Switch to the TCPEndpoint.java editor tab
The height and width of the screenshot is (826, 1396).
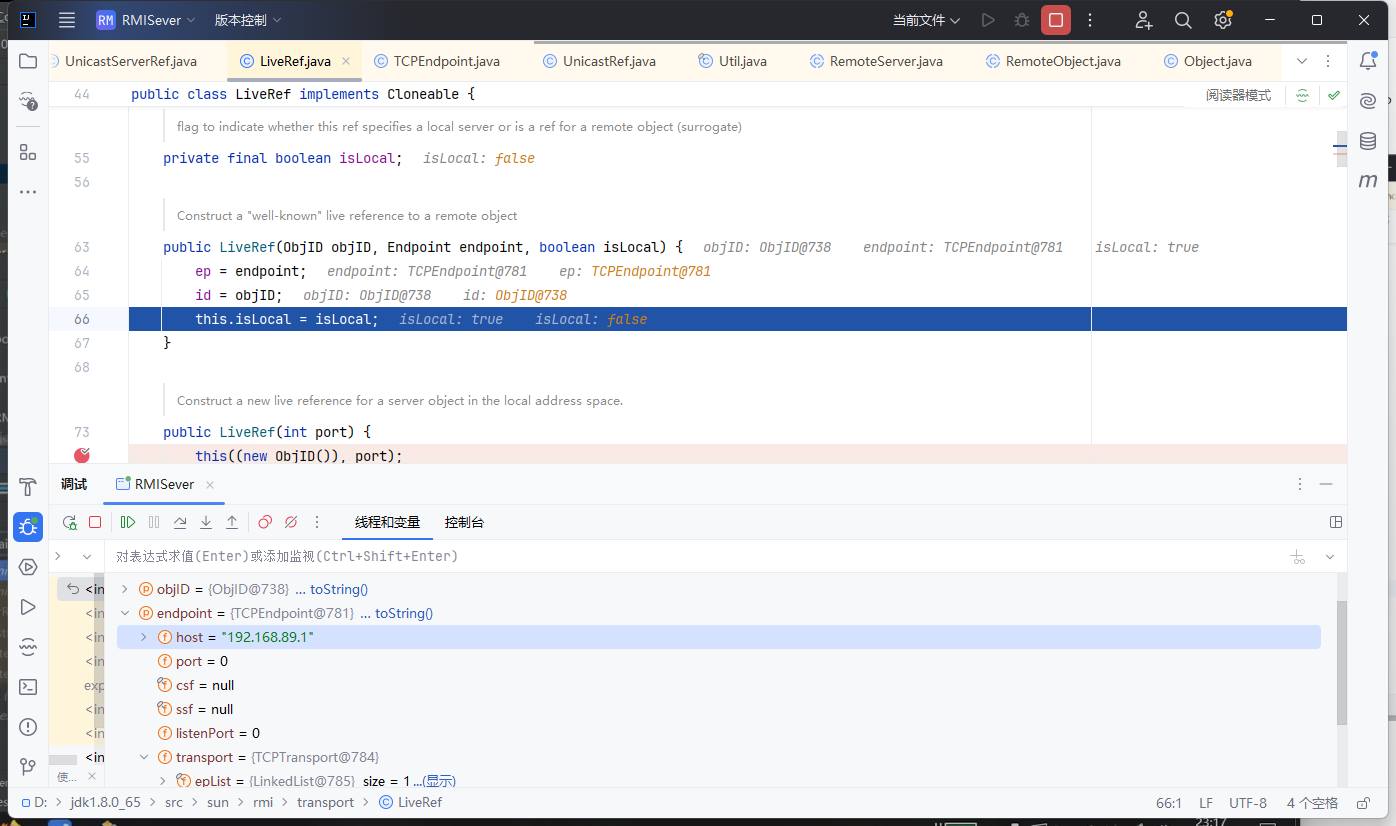pyautogui.click(x=446, y=61)
